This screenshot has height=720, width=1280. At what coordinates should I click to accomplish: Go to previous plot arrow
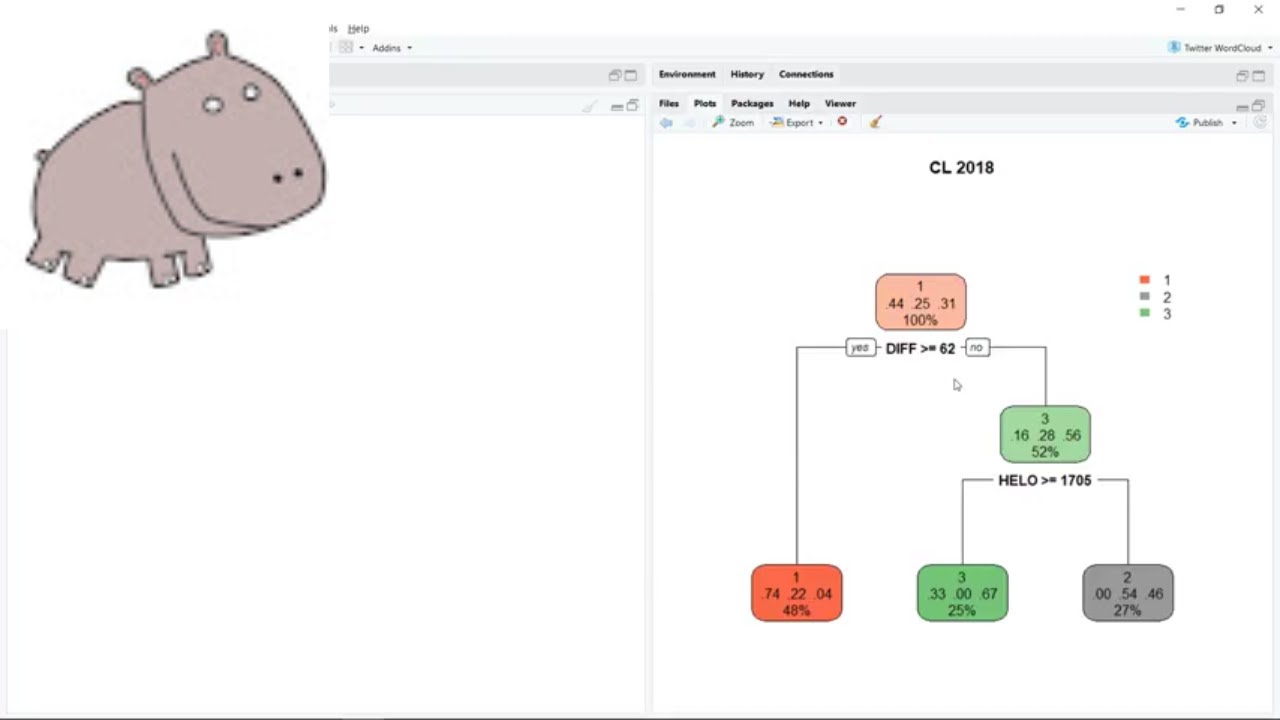pos(666,122)
